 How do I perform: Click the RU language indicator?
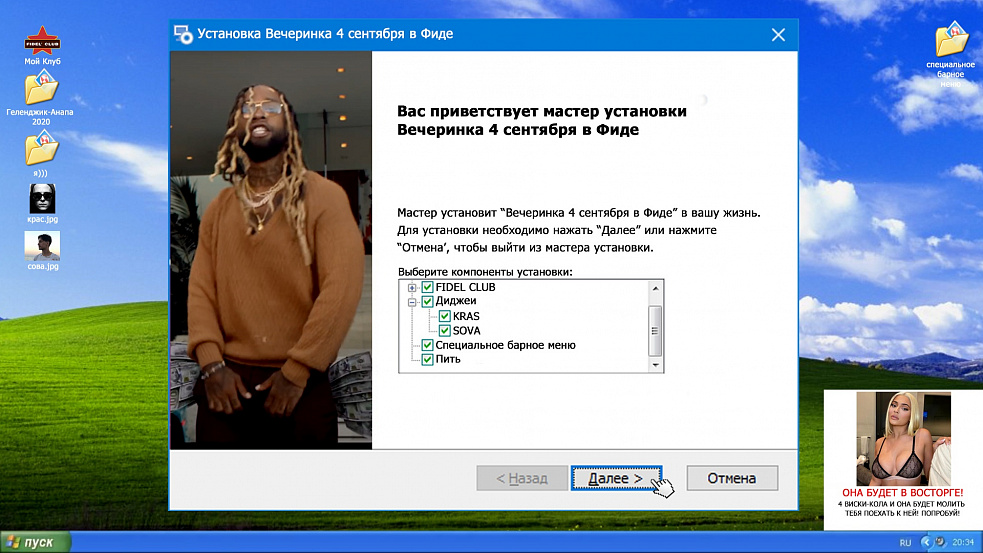(x=905, y=542)
